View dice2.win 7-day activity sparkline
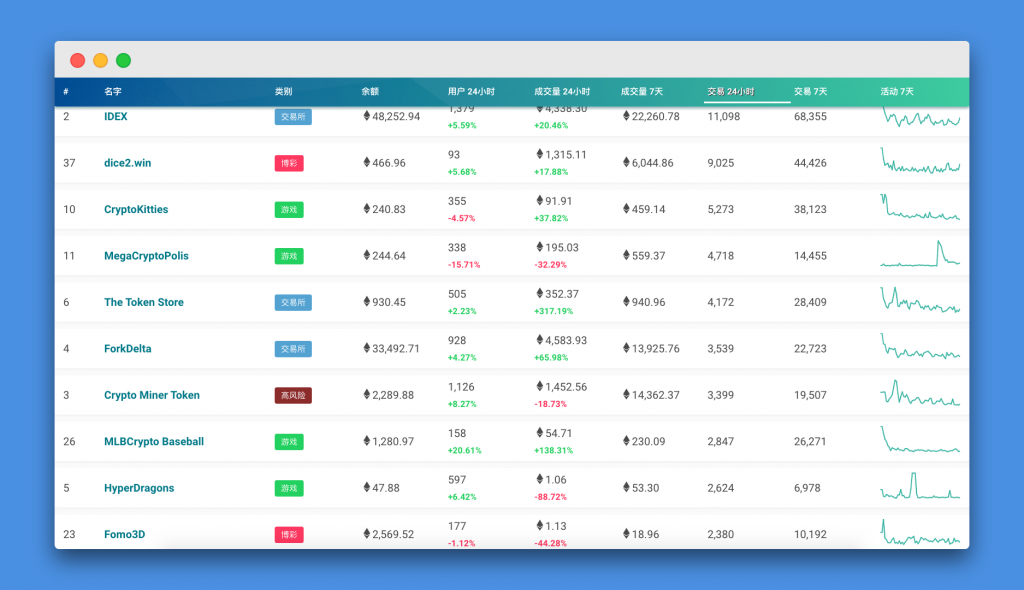Screen dimensions: 1024x590 pos(920,161)
